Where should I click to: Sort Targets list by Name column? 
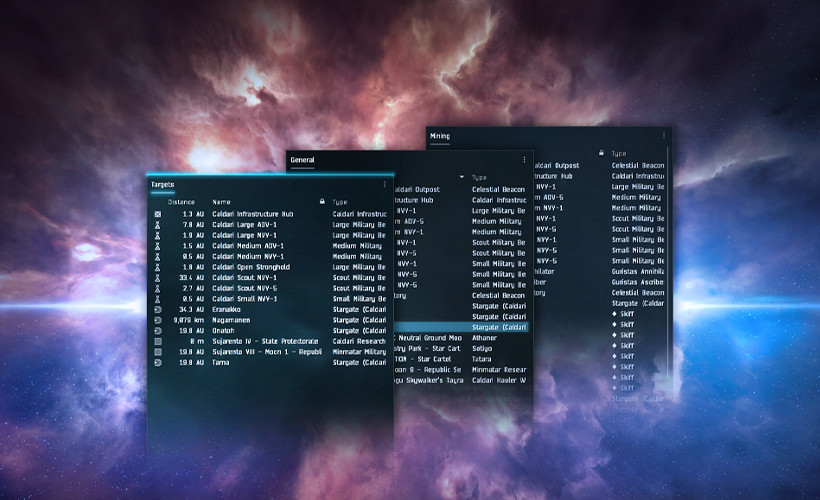(221, 202)
